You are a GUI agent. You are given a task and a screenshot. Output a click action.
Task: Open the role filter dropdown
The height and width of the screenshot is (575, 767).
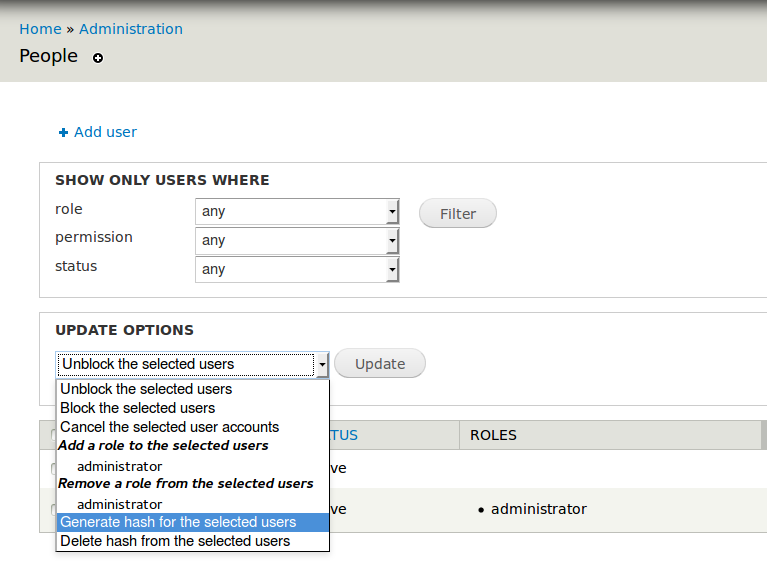tap(297, 211)
